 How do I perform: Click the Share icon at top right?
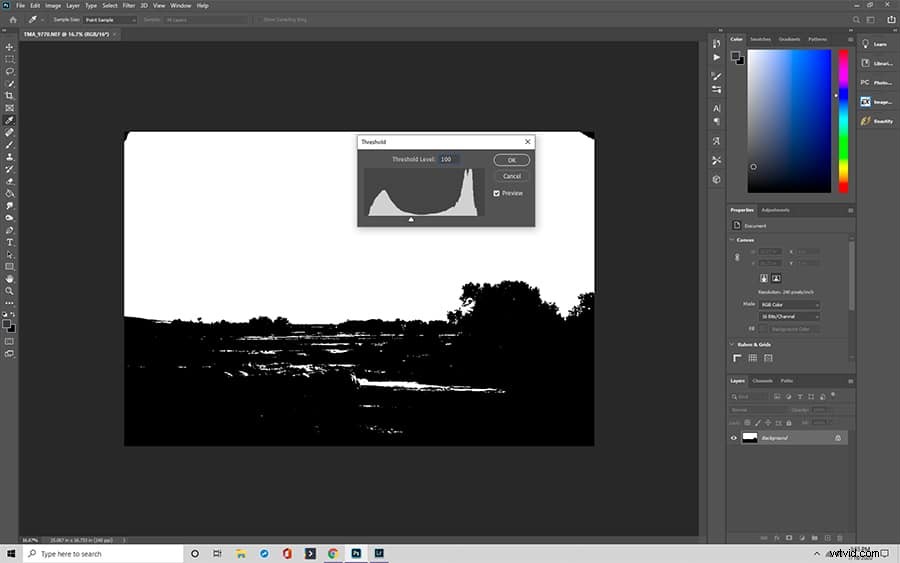pyautogui.click(x=891, y=20)
